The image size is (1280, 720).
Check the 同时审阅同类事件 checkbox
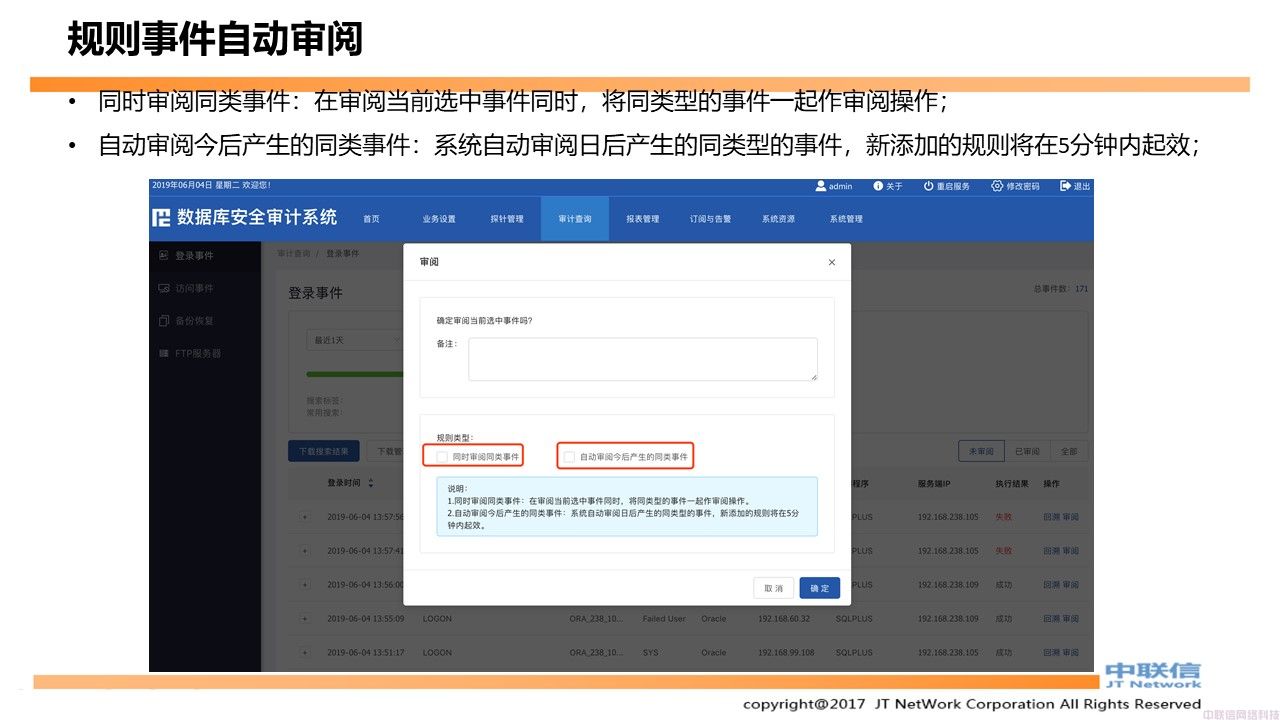442,457
